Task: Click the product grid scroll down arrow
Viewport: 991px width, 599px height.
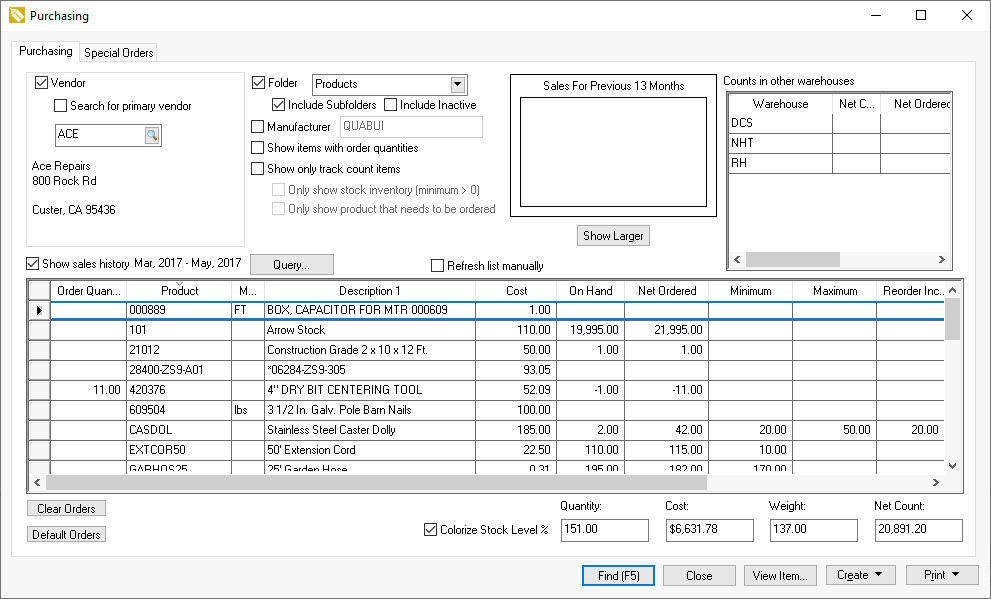Action: (x=952, y=466)
